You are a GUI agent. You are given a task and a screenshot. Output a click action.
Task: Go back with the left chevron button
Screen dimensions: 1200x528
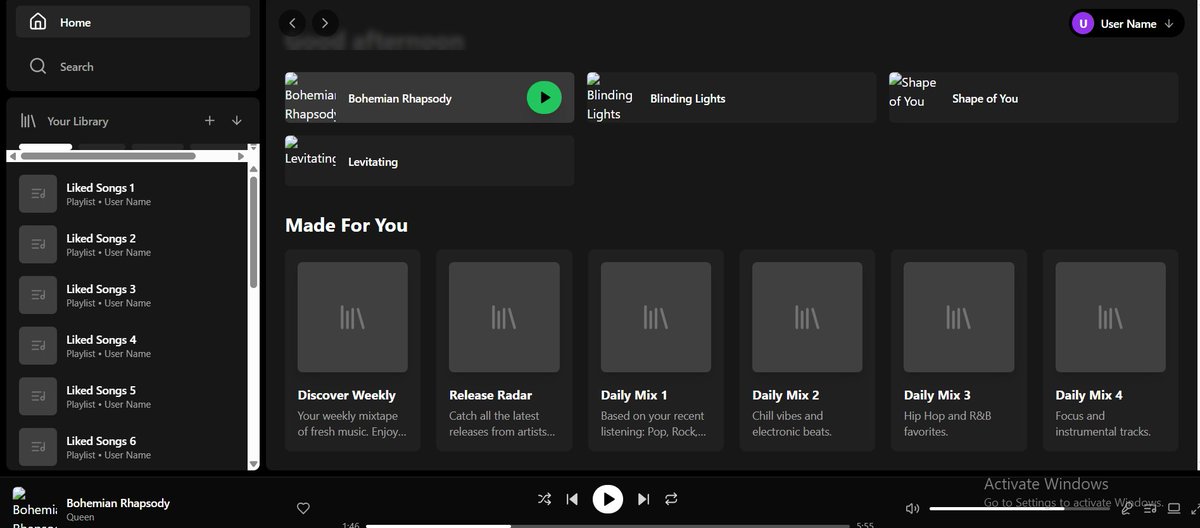pyautogui.click(x=292, y=22)
